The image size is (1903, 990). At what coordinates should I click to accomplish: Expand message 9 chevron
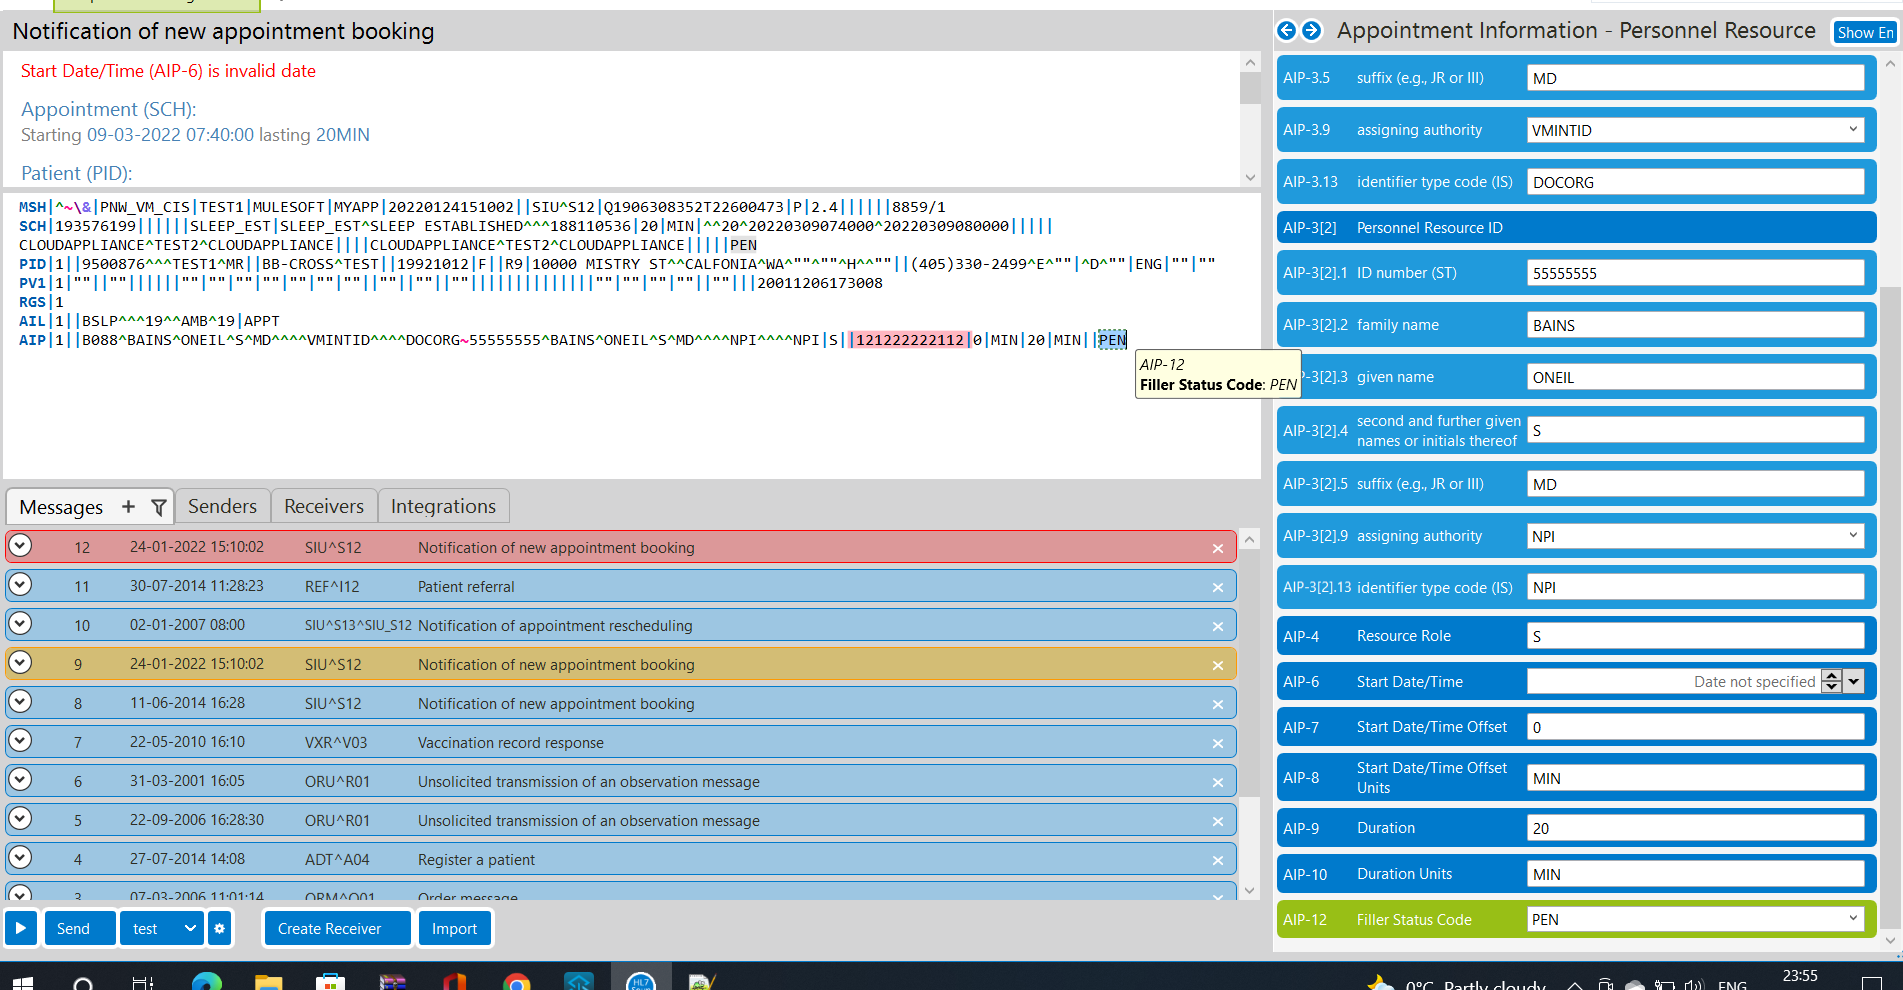click(x=20, y=663)
